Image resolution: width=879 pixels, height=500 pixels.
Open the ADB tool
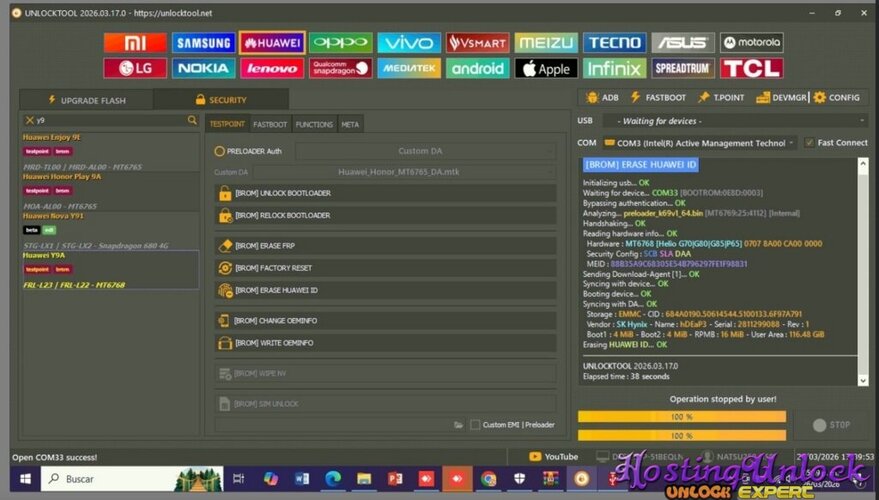tap(602, 98)
